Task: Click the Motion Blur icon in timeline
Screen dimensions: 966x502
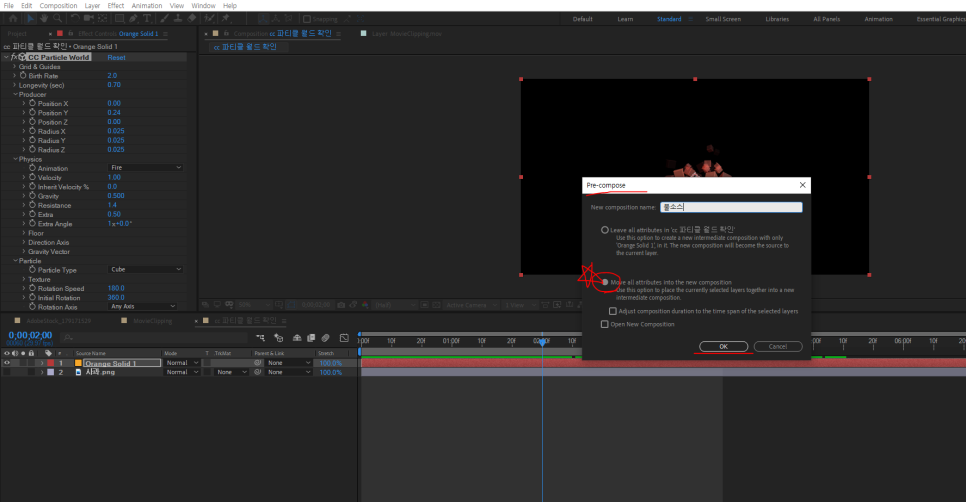Action: pyautogui.click(x=325, y=338)
